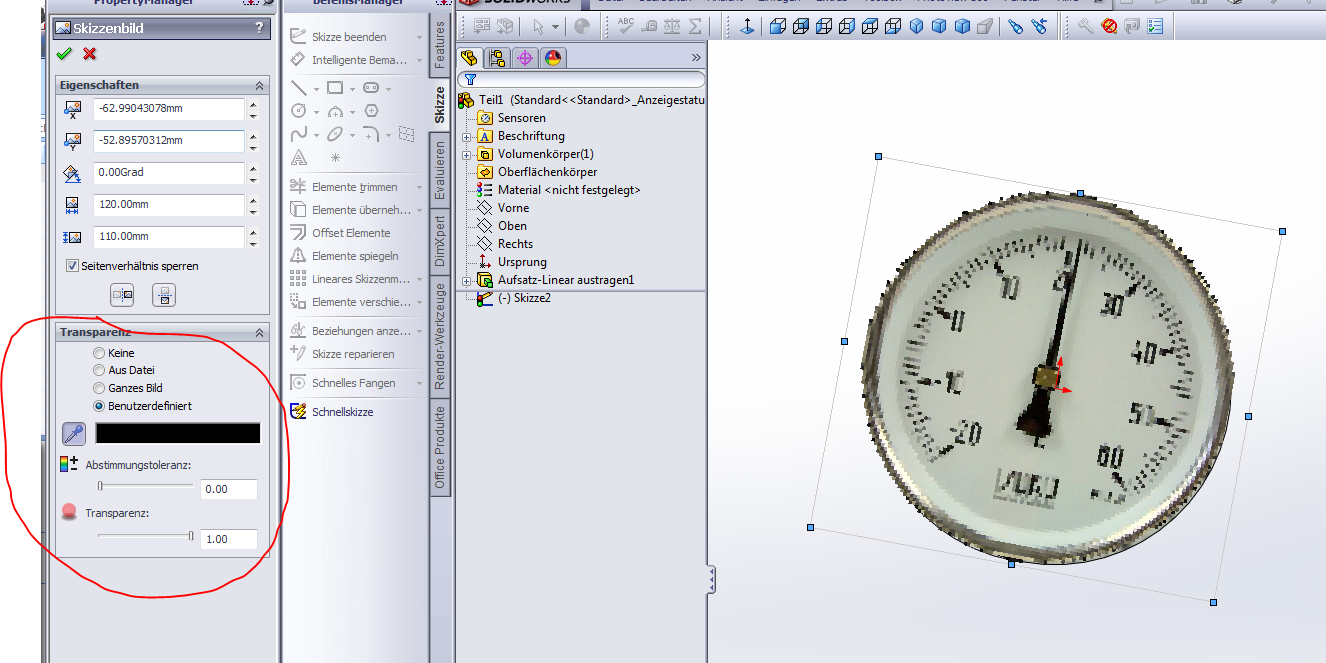Toggle the Seitenverhältnis sperren checkbox

[x=72, y=266]
